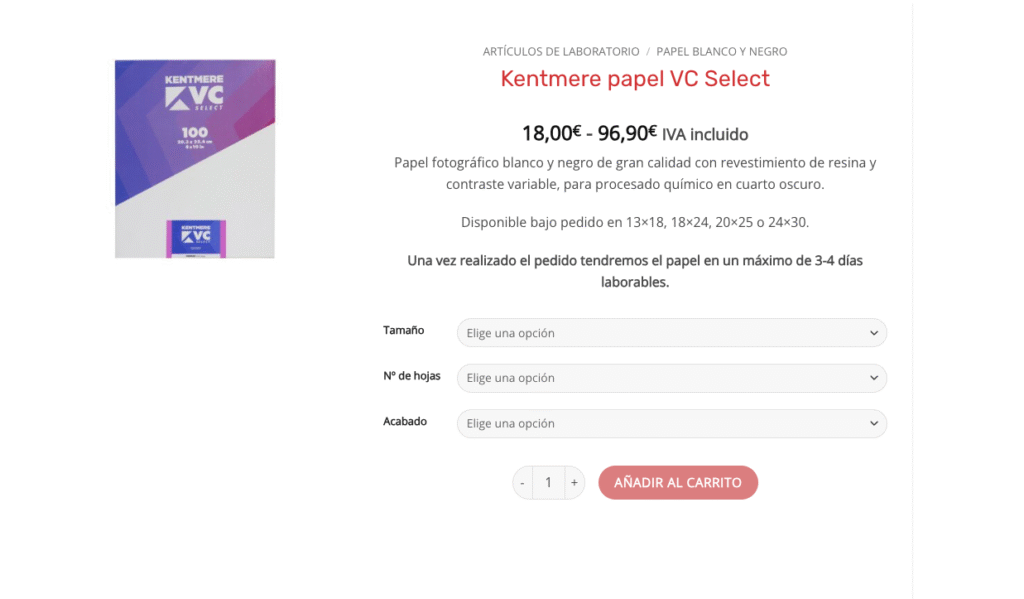The image size is (1024, 599).
Task: Focus the product quantity input field
Action: point(548,483)
